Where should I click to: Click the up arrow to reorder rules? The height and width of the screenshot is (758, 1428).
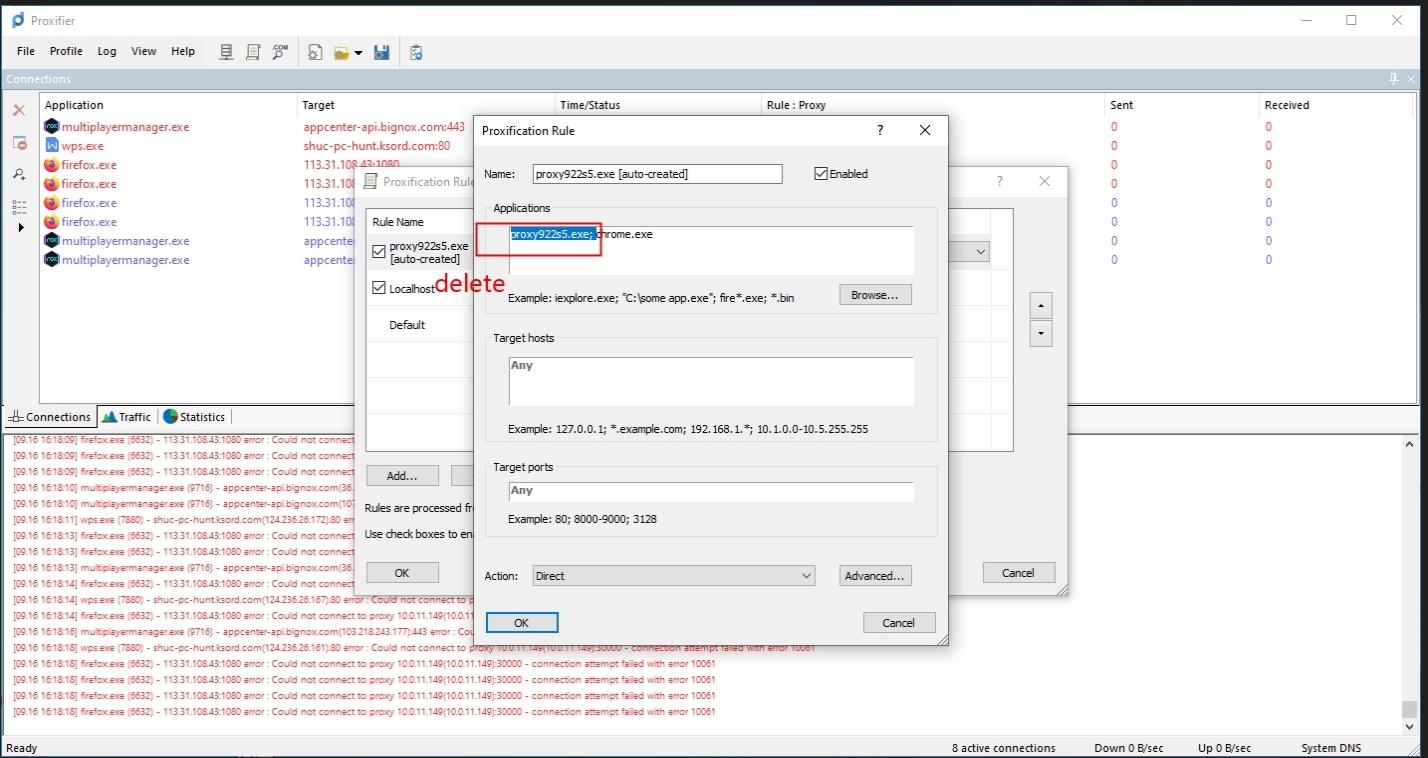click(1040, 305)
